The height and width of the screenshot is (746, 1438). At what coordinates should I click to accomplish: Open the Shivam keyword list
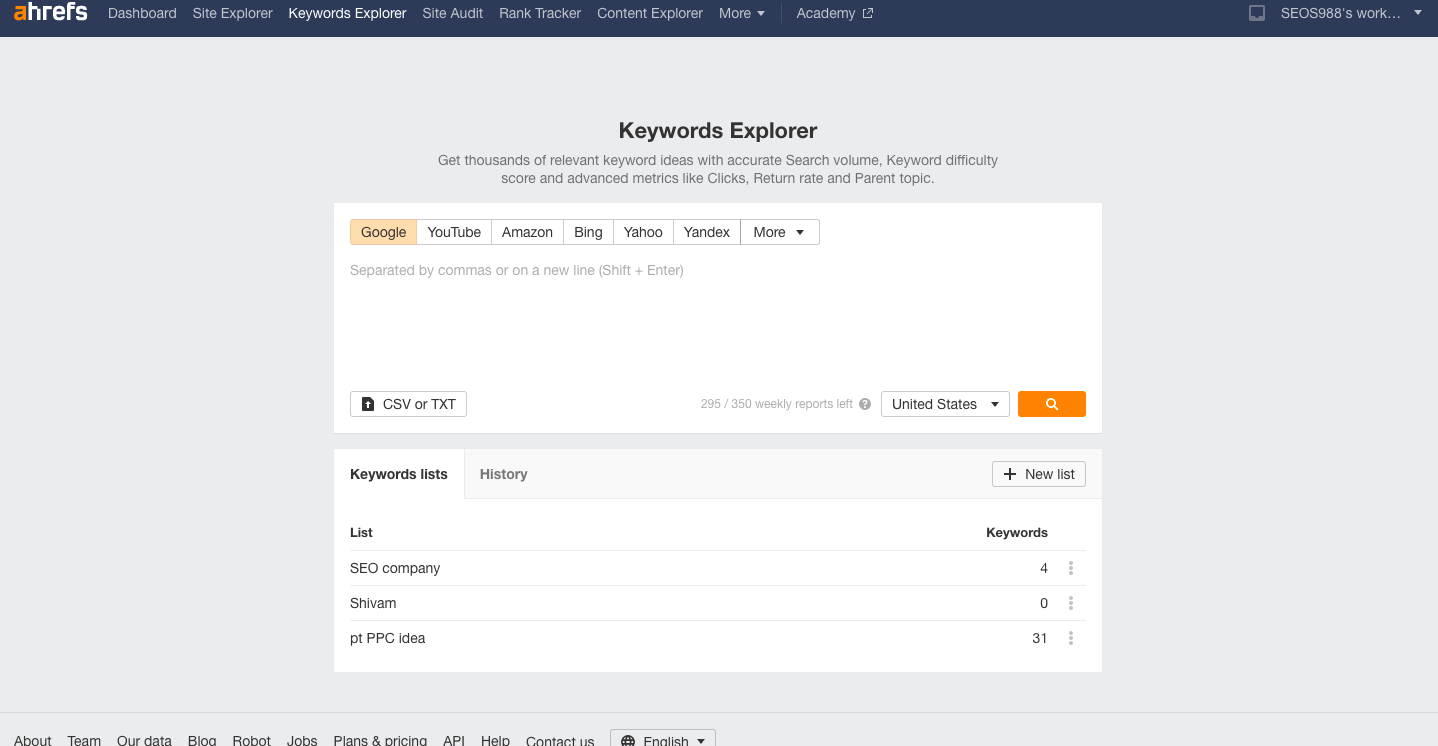coord(373,603)
